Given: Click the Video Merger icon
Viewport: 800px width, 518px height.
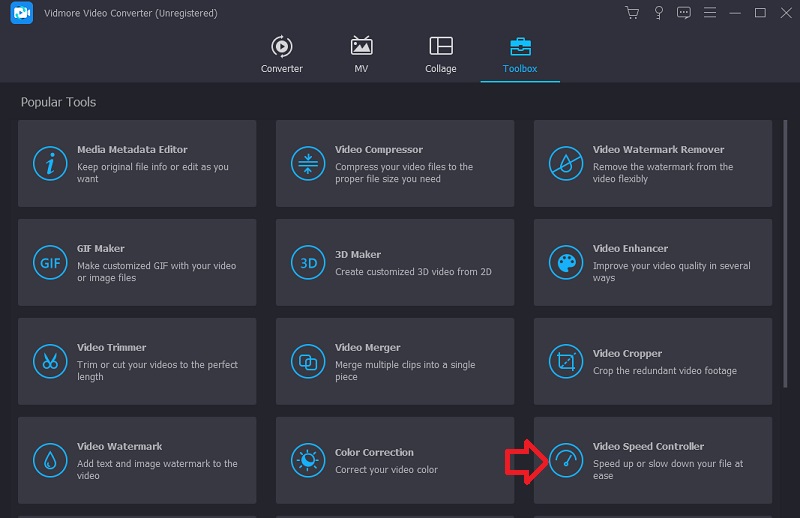Looking at the screenshot, I should 308,361.
